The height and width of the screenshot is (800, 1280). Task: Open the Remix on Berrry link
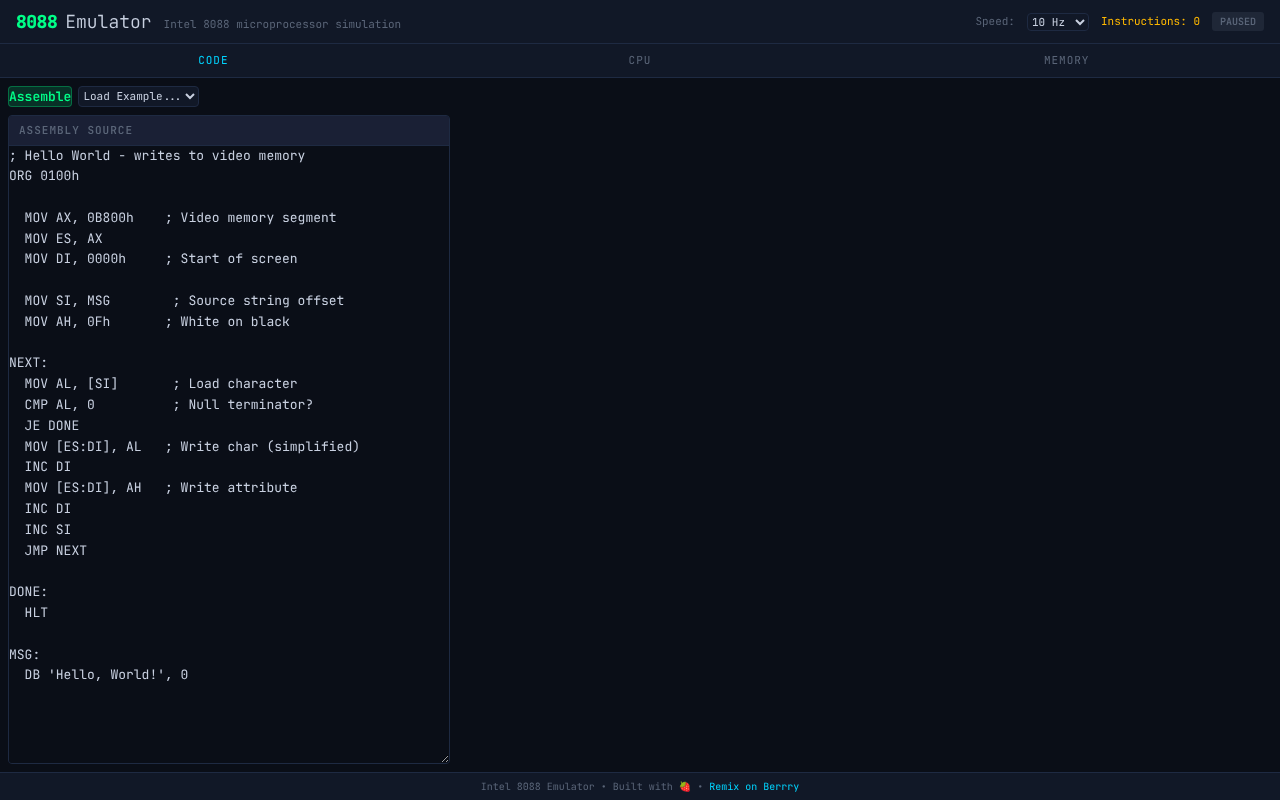(754, 787)
